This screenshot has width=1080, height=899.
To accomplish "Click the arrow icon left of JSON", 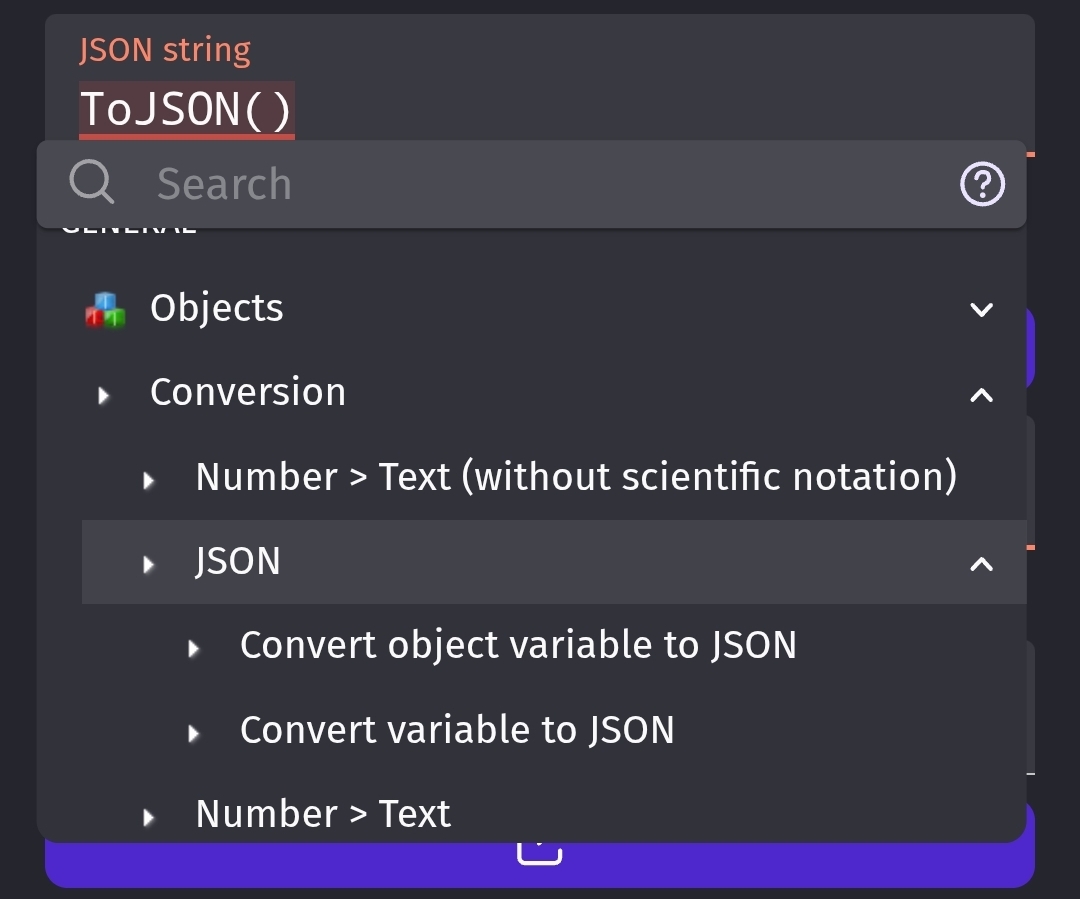I will (x=150, y=564).
